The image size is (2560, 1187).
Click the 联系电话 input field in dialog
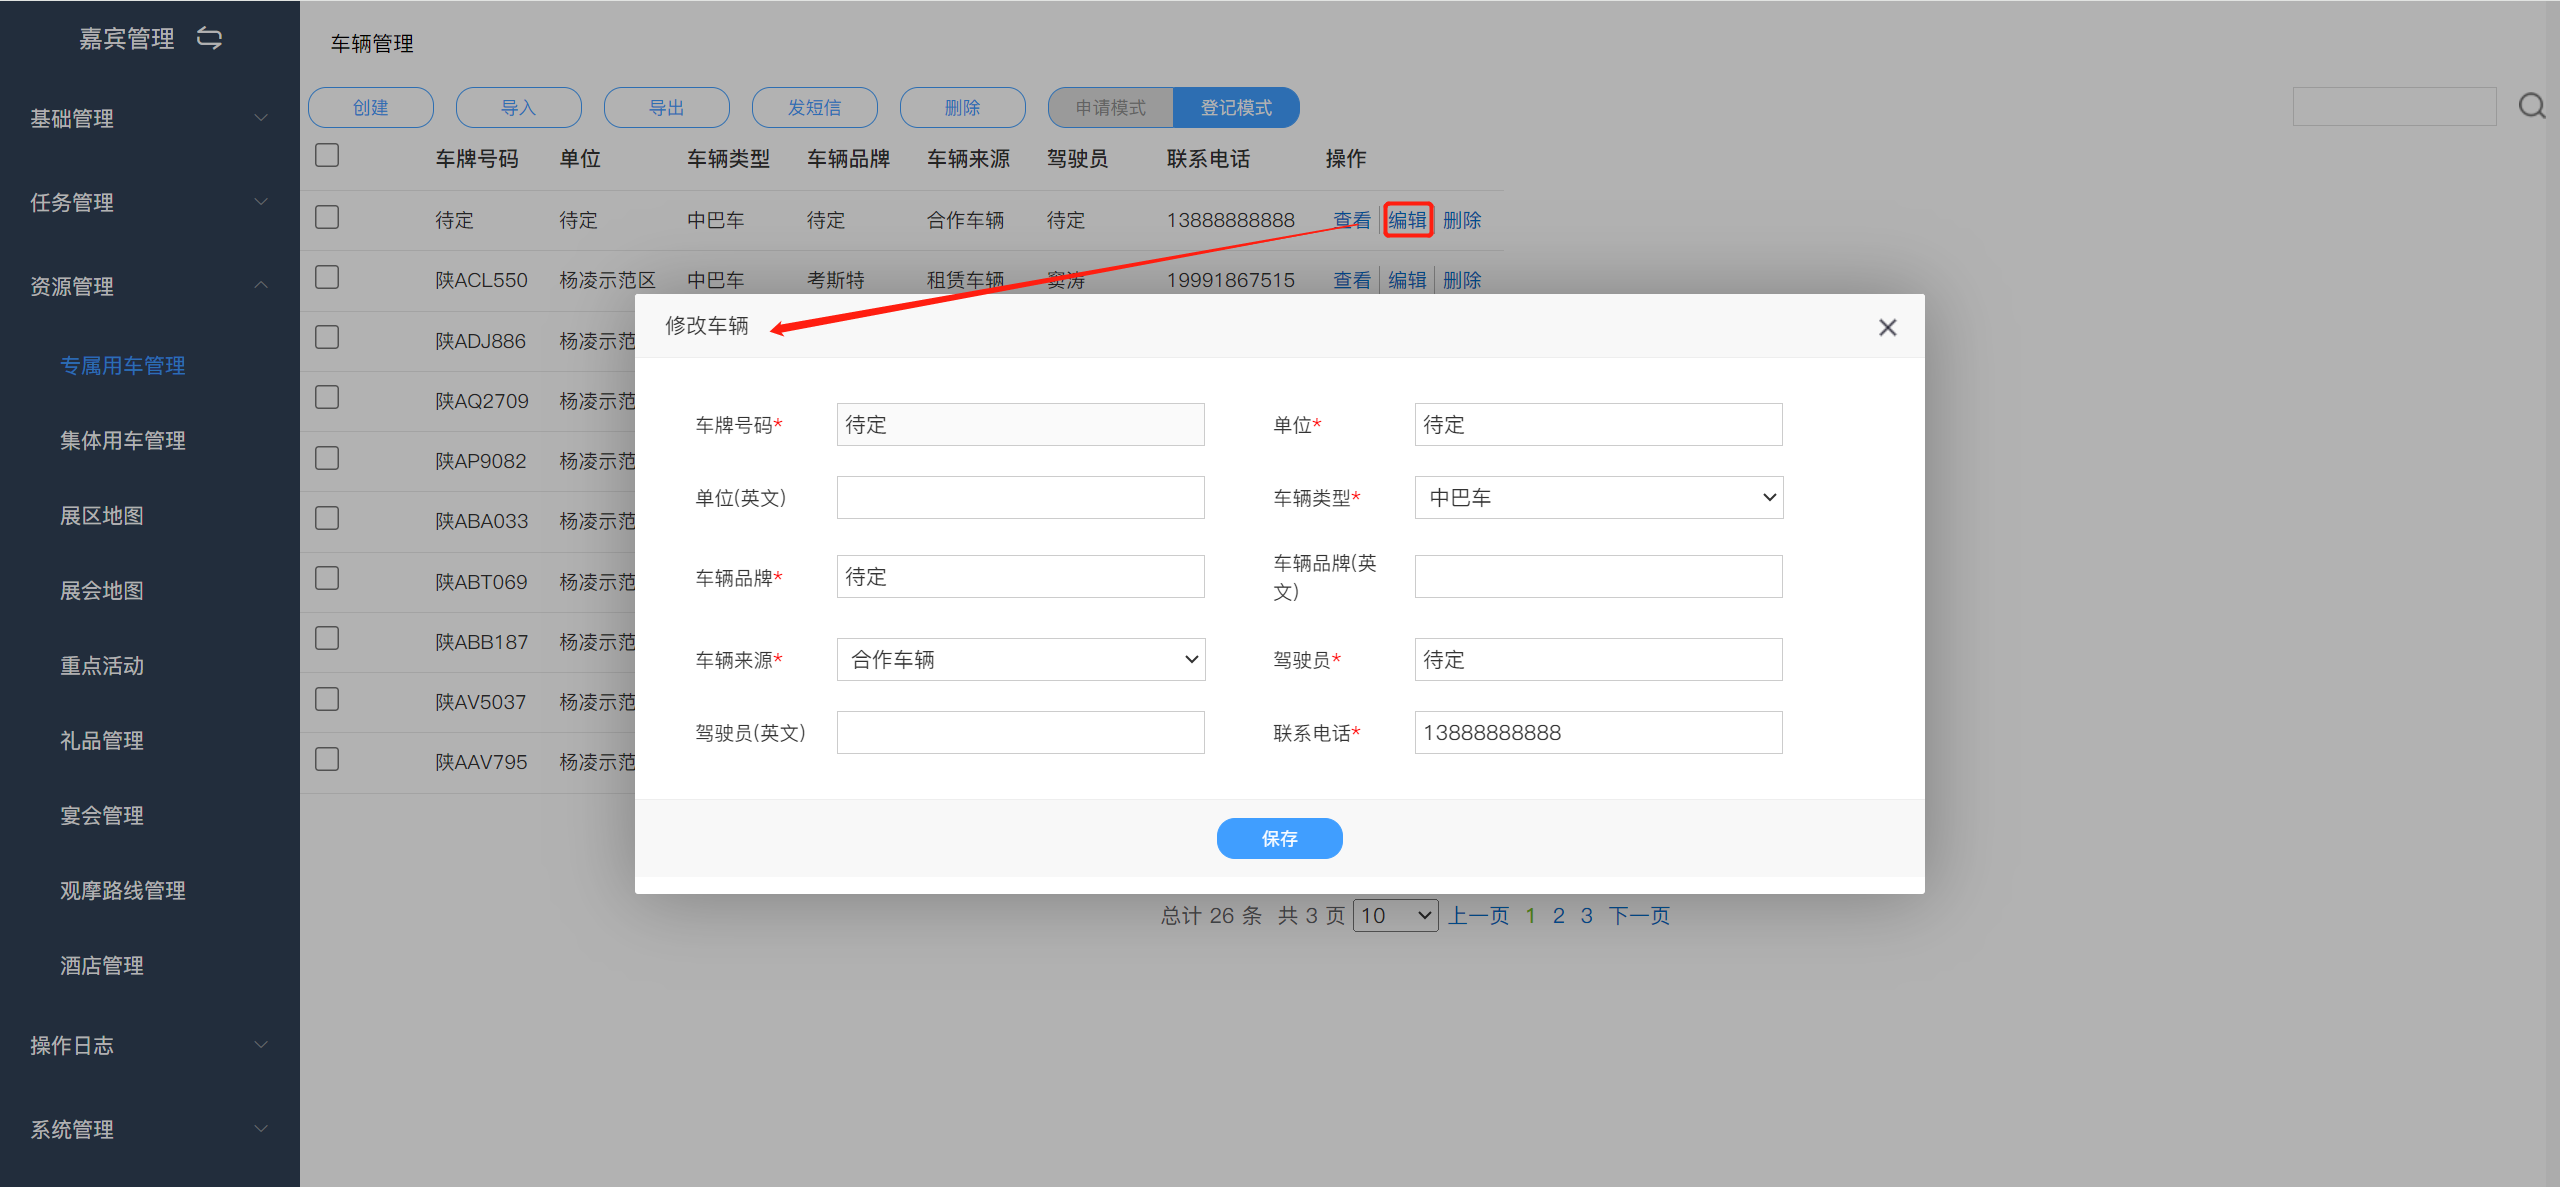click(x=1598, y=732)
